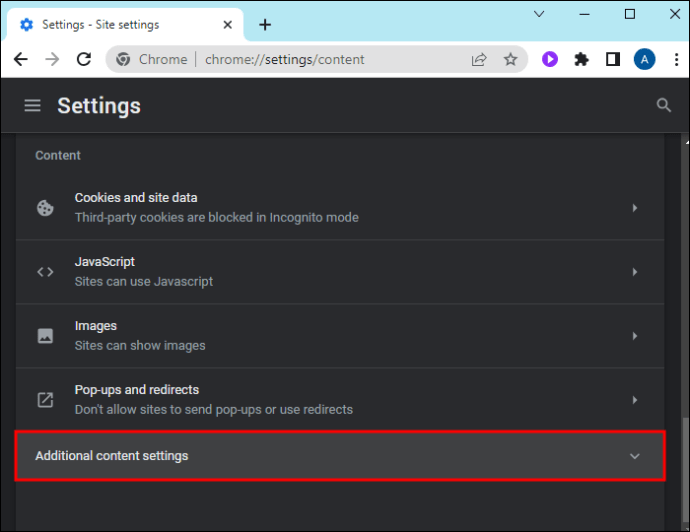This screenshot has height=532, width=690.
Task: Open Pop-ups and redirects settings
Action: [340, 399]
